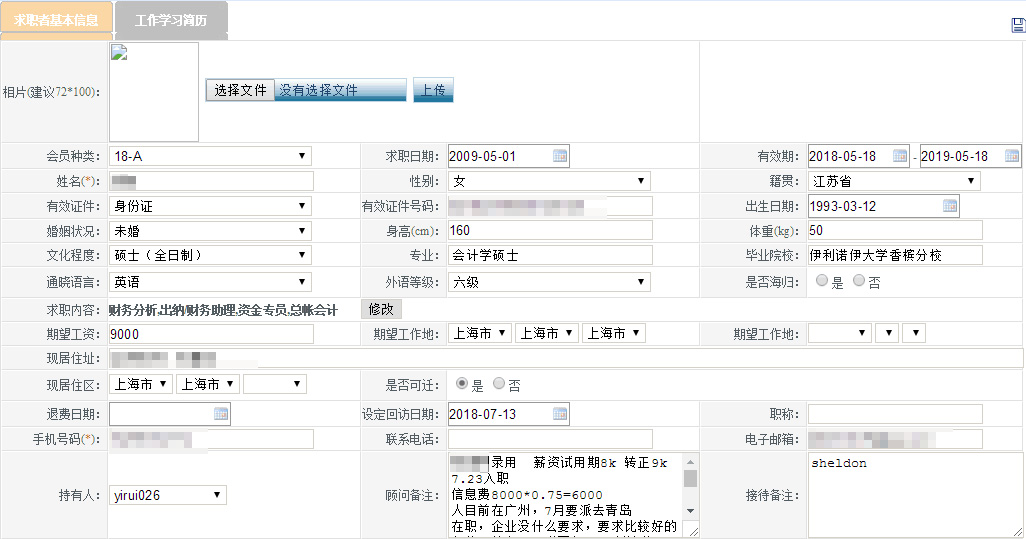Click the empty 联系电话 field
Viewport: 1026px width, 539px height.
(x=550, y=439)
